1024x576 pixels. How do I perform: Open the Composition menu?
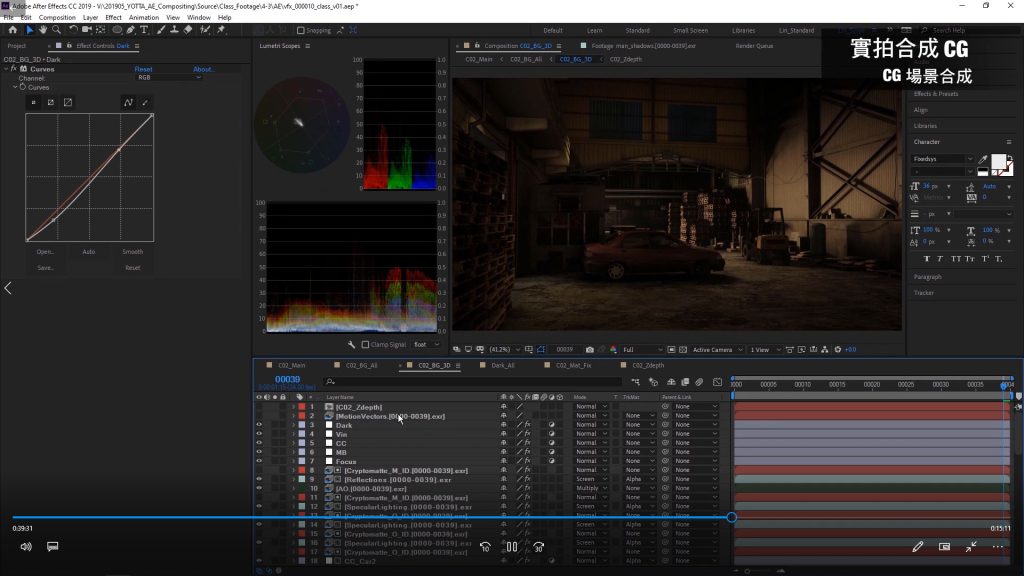pyautogui.click(x=56, y=17)
